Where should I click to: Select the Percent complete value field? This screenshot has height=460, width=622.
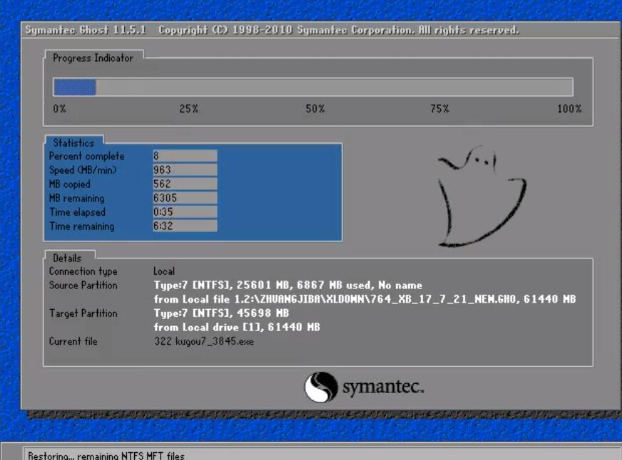pos(184,156)
